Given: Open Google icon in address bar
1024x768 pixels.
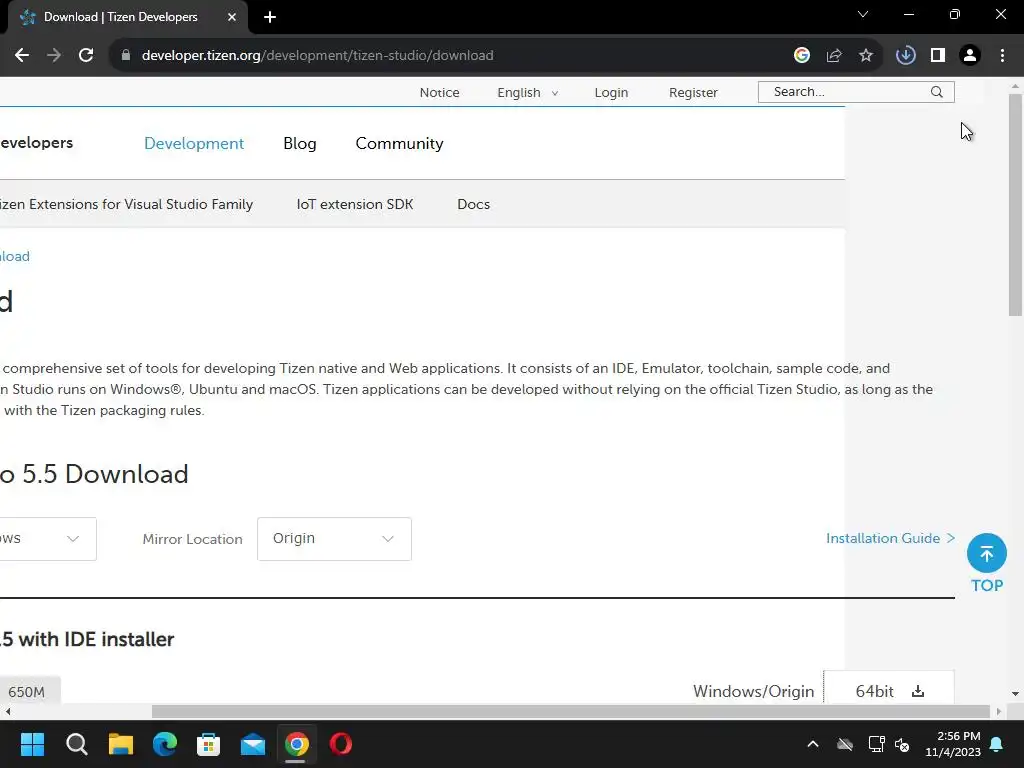Looking at the screenshot, I should tap(802, 56).
